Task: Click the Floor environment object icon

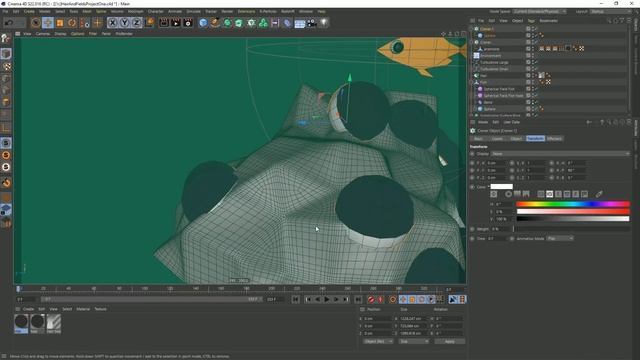Action: (300, 23)
